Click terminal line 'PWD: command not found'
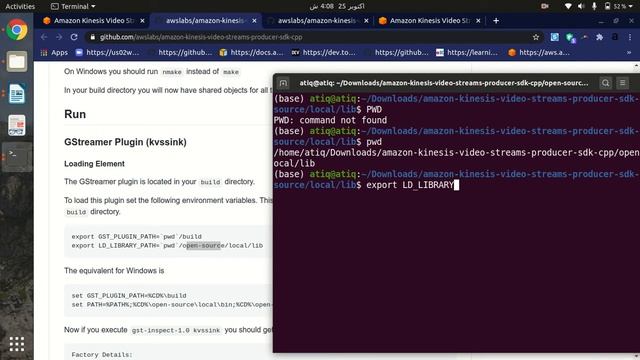This screenshot has width=640, height=360. tap(330, 120)
